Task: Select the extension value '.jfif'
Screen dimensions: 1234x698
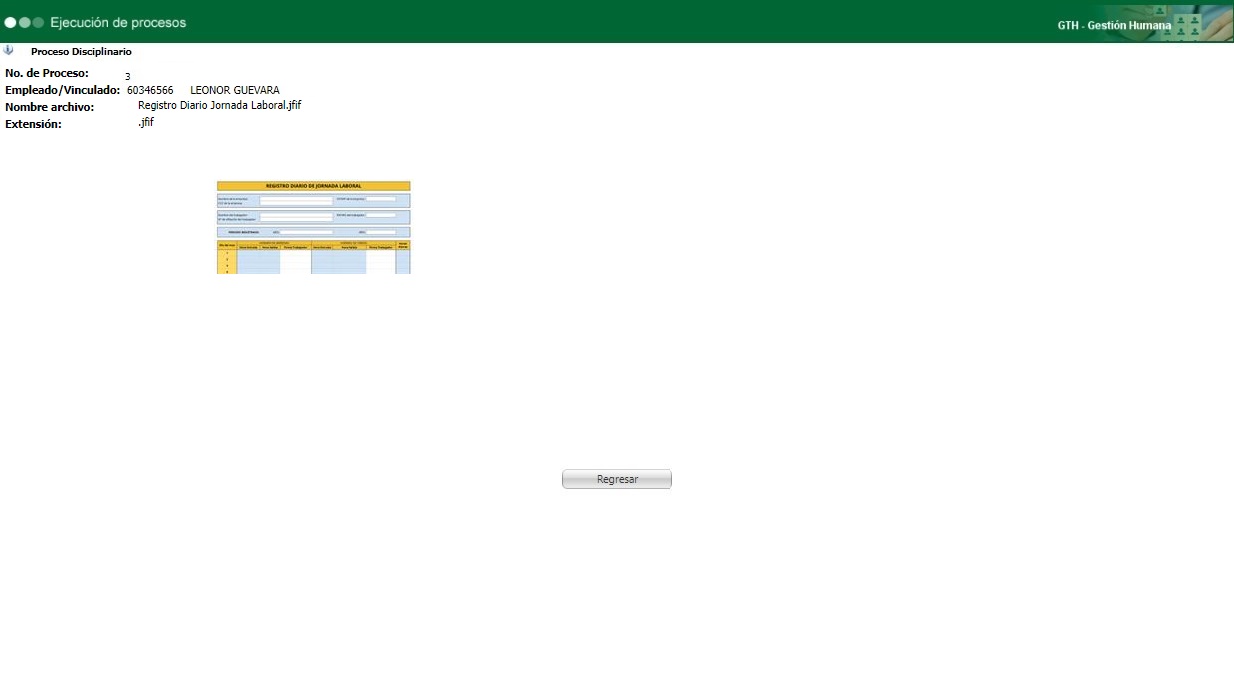Action: (x=146, y=122)
